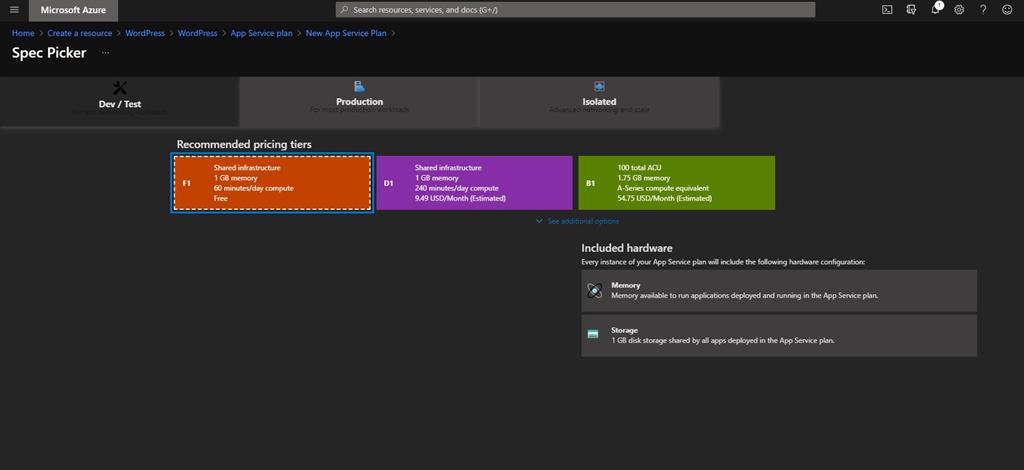Click the search magnifier icon
The image size is (1024, 470).
click(x=345, y=10)
